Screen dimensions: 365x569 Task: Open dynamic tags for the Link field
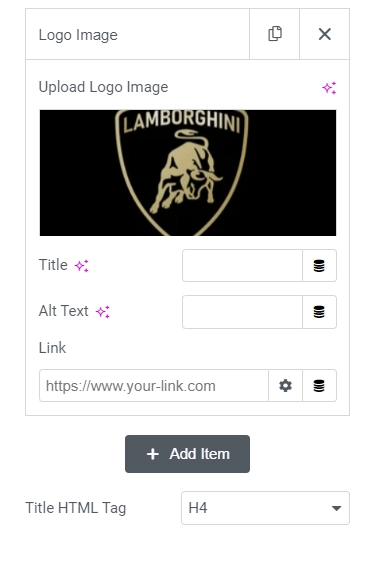(319, 385)
